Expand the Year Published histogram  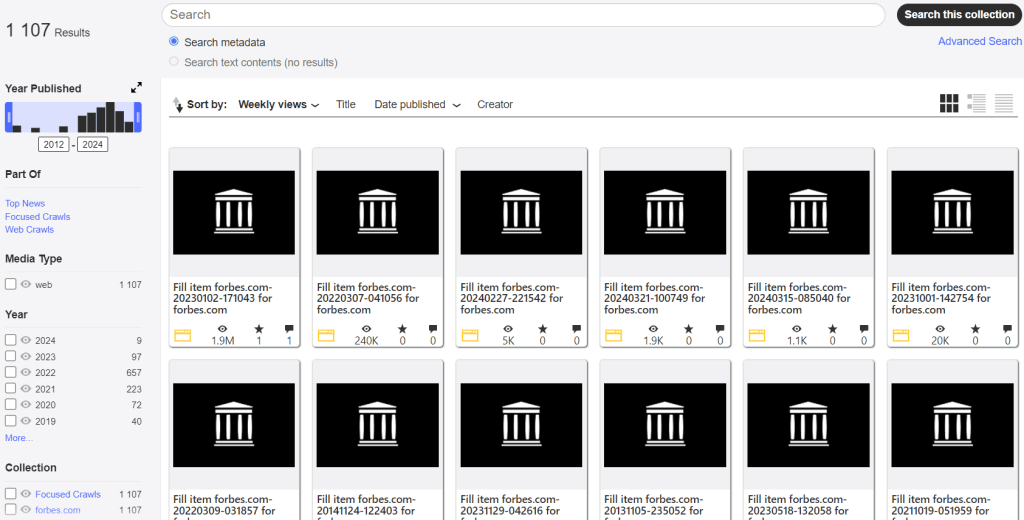tap(136, 88)
